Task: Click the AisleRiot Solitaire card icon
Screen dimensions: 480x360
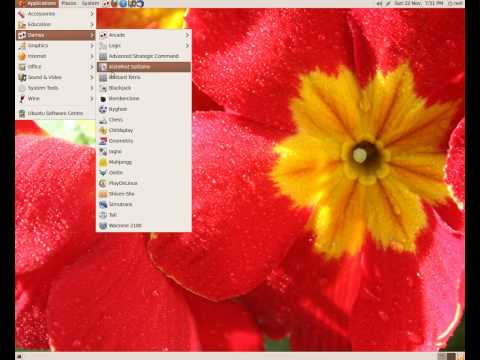Action: click(103, 67)
